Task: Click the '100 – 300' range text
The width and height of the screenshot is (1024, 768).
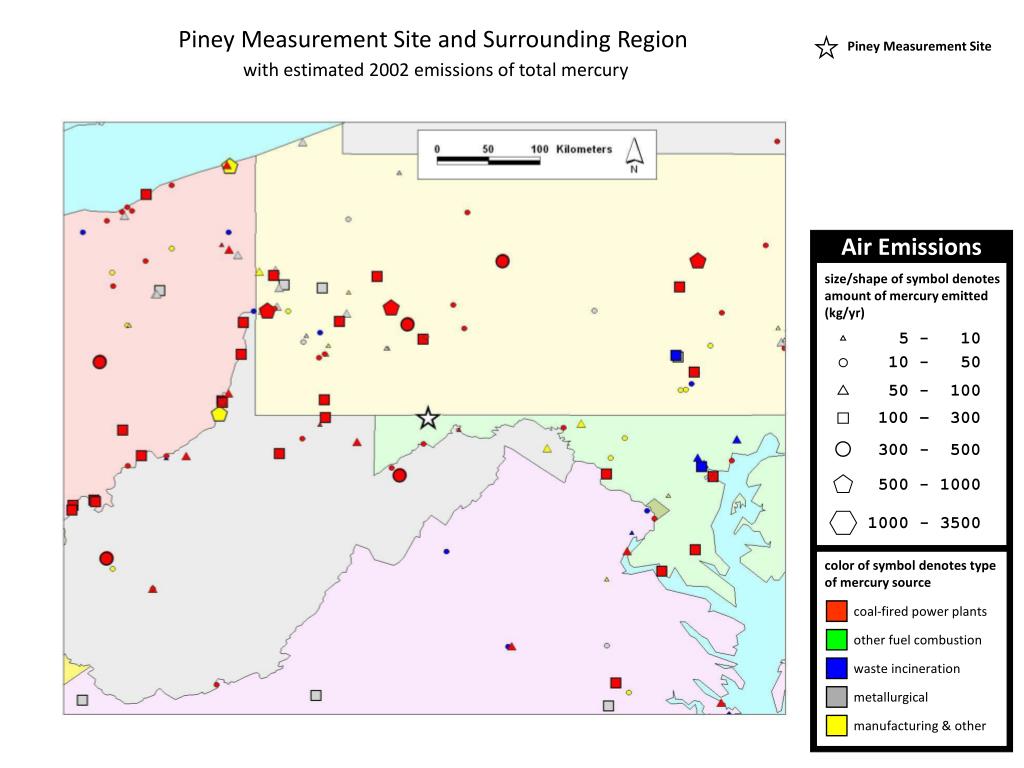Action: click(929, 418)
